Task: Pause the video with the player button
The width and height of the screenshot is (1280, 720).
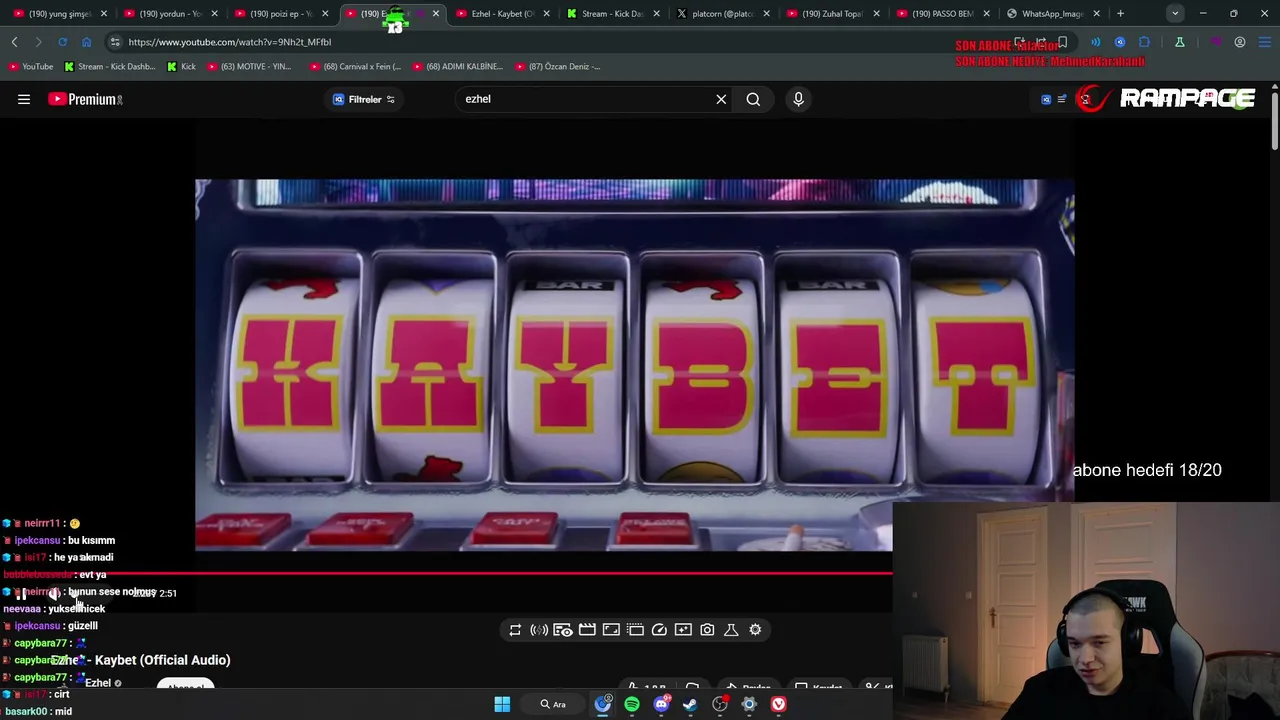Action: [x=21, y=593]
